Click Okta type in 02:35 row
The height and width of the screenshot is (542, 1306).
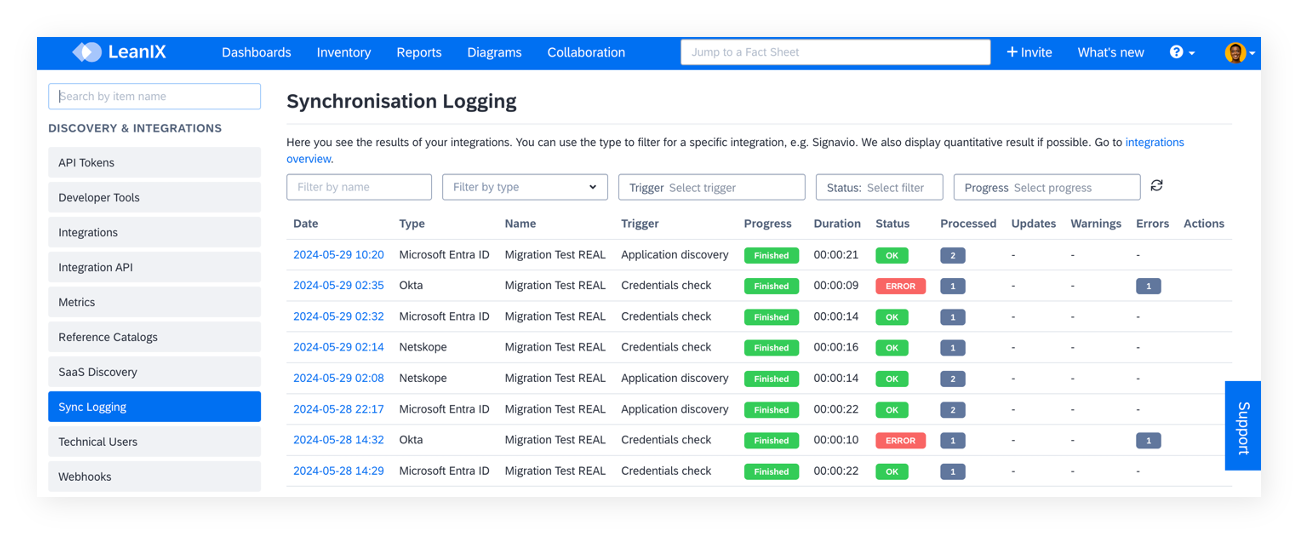point(411,285)
